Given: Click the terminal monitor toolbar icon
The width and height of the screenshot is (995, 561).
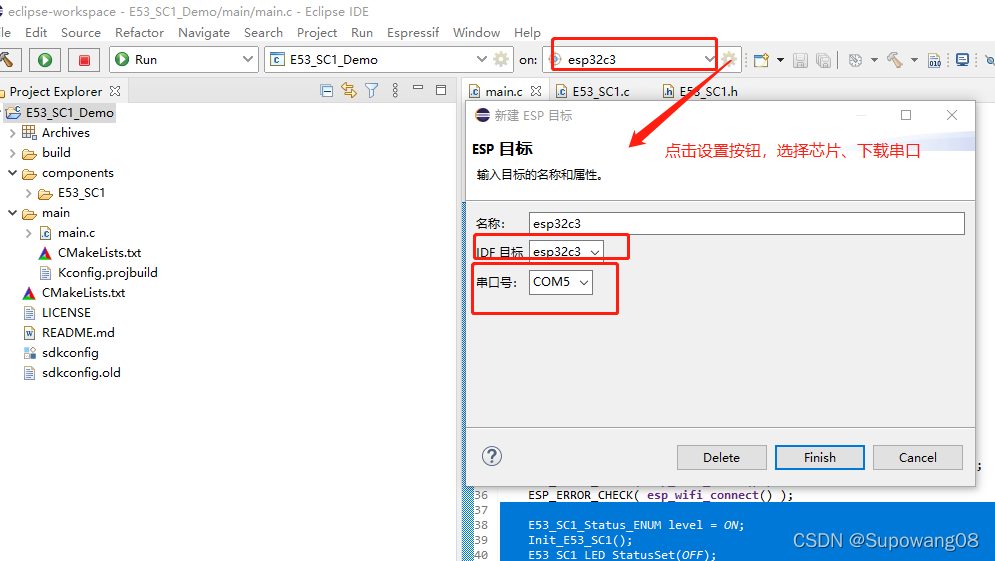Looking at the screenshot, I should point(963,60).
